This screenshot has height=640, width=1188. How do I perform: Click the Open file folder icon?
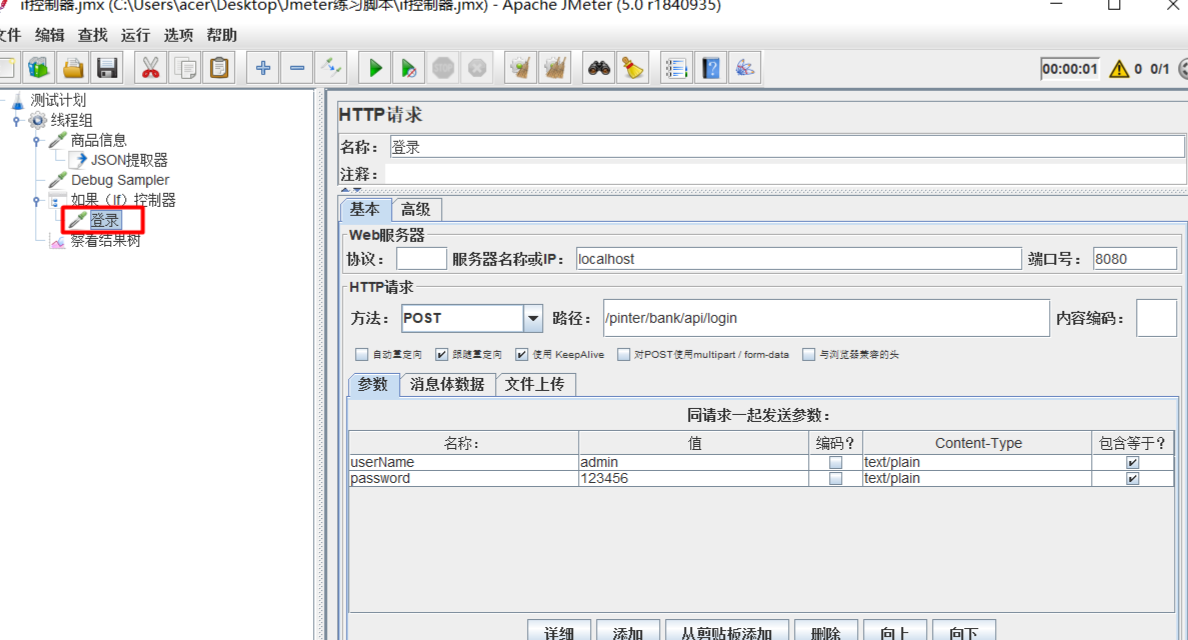pos(73,68)
